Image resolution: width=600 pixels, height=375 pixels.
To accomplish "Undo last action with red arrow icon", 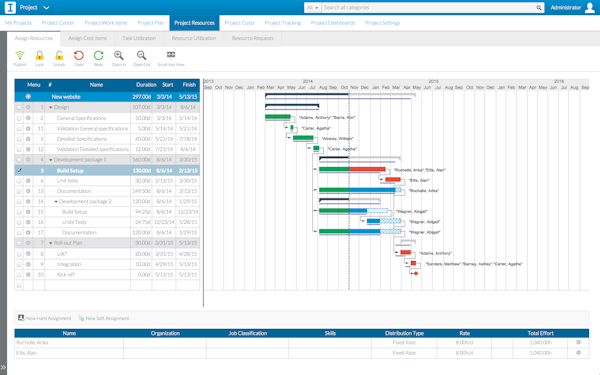I will tap(79, 55).
